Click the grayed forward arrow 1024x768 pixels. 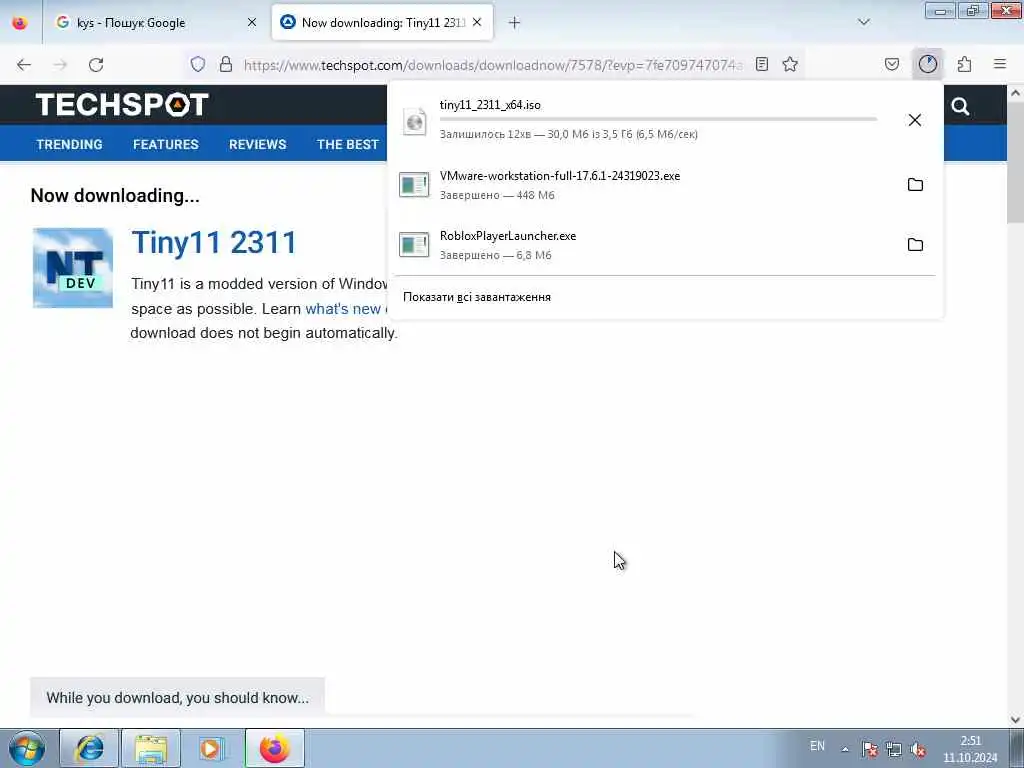point(60,65)
